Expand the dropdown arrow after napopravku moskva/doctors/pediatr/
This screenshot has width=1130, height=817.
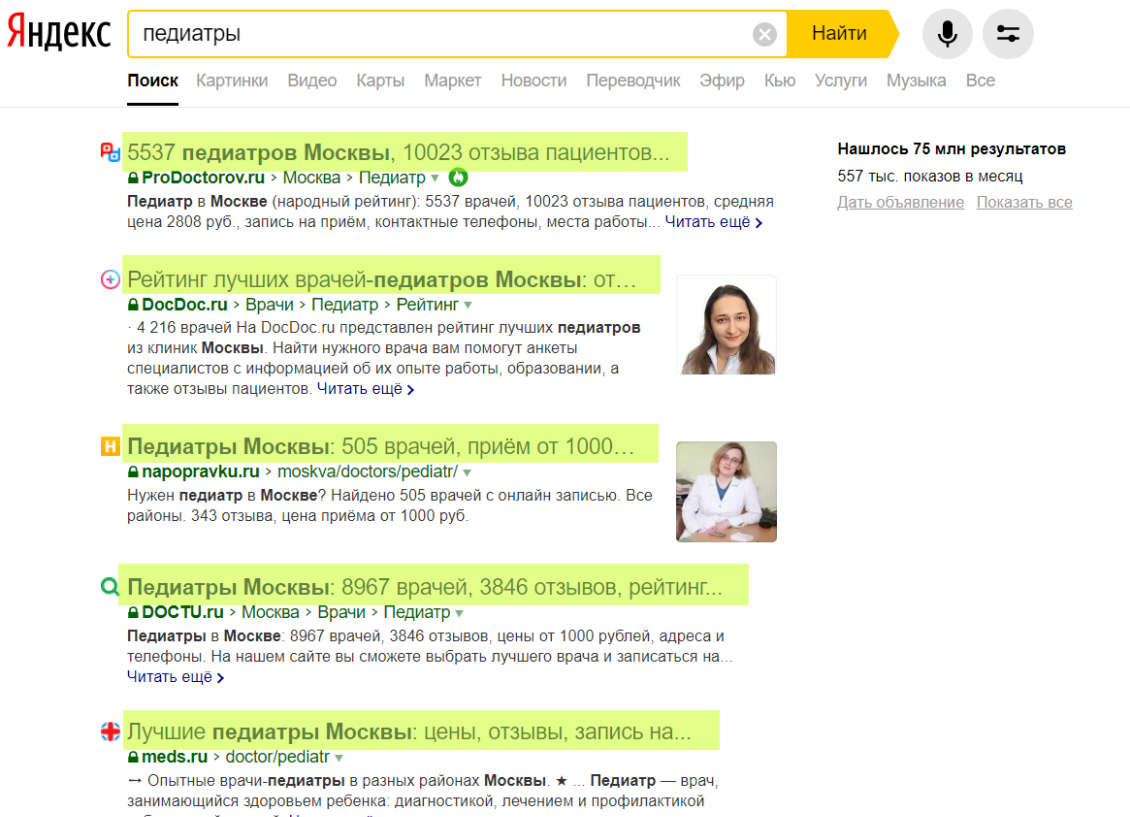click(x=467, y=473)
